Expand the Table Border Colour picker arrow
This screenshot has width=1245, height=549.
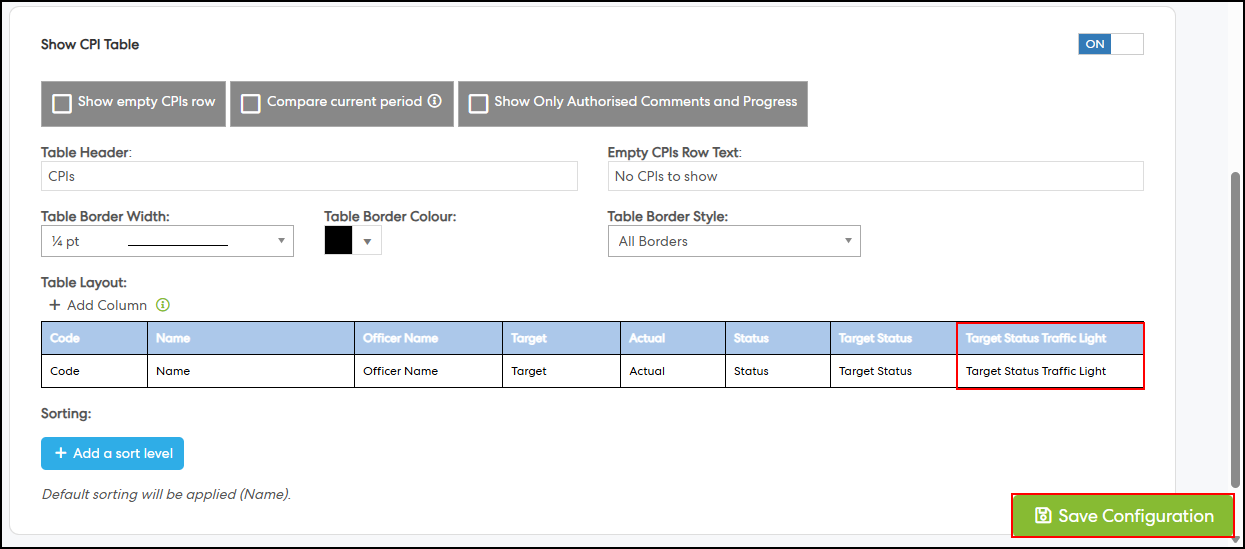click(367, 241)
